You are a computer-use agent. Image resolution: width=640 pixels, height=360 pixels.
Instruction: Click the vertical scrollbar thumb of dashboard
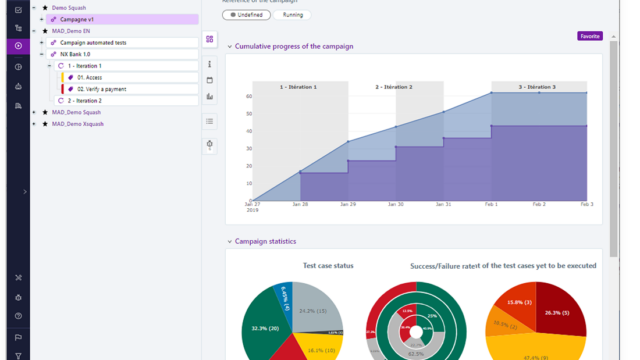pos(613,149)
